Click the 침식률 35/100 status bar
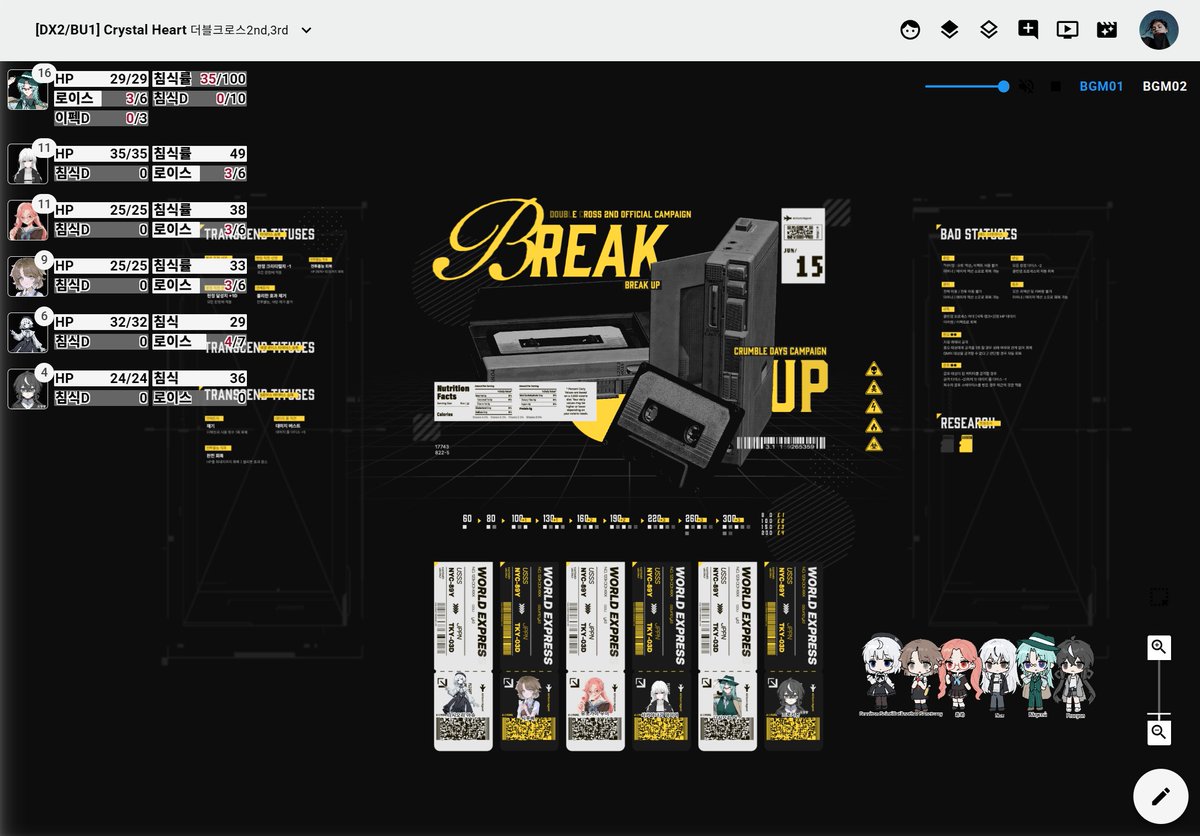1200x836 pixels. [199, 79]
